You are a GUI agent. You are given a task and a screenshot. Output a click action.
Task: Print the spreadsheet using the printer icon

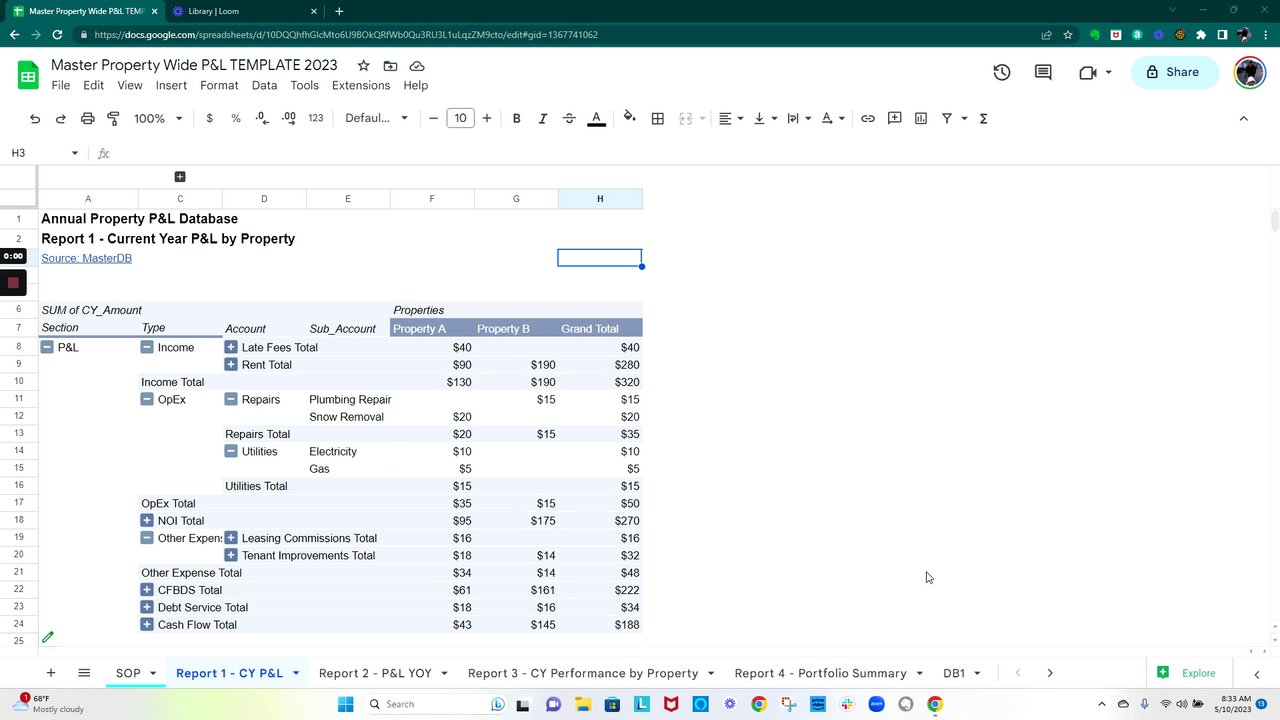pyautogui.click(x=87, y=118)
